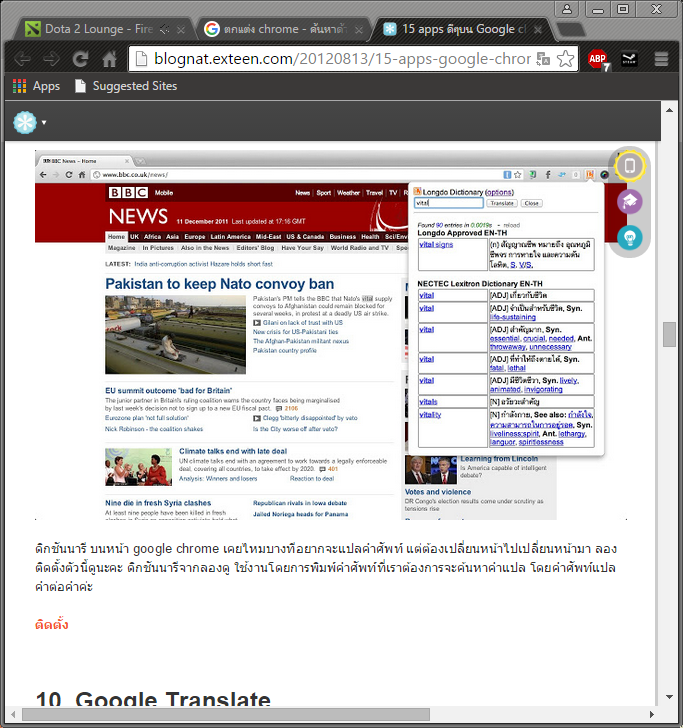Click the vertical scrollbar thumb

(x=669, y=334)
